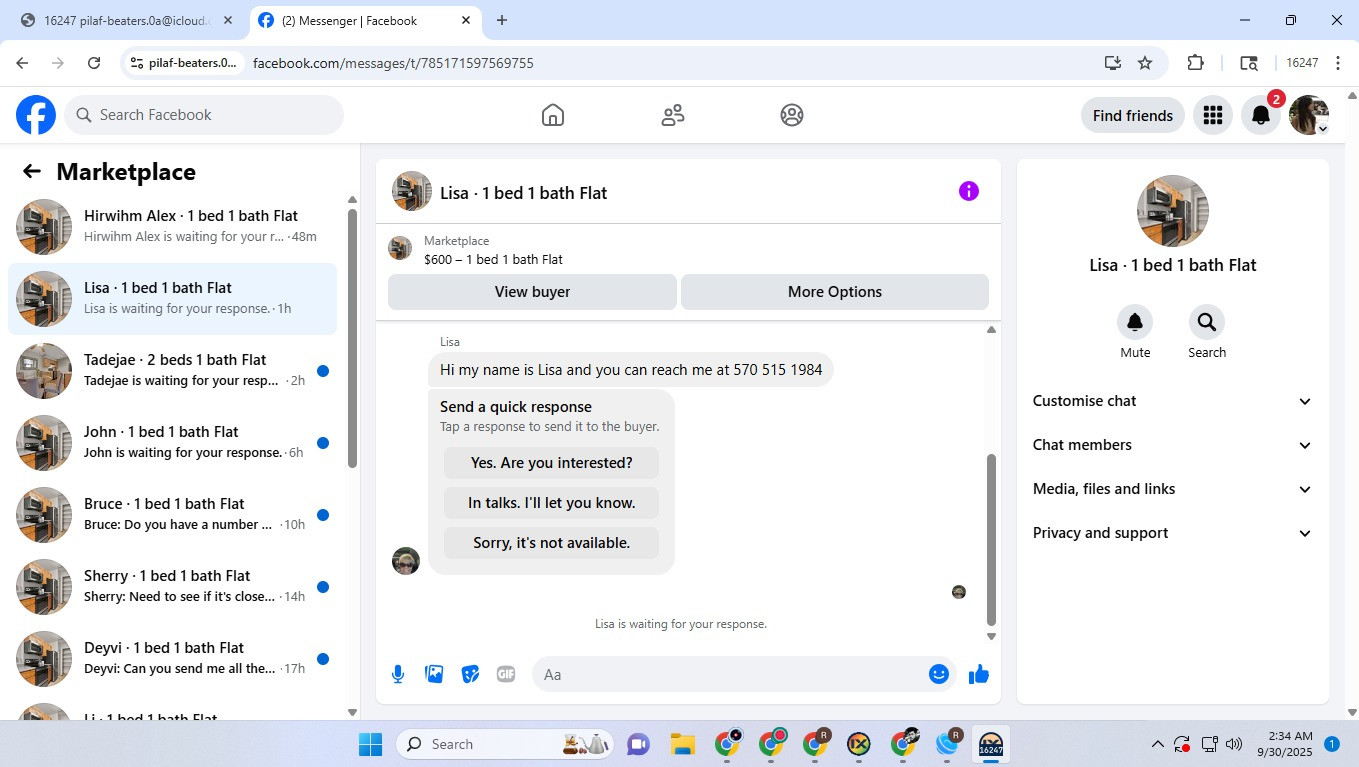Open the emoji picker in message box
Image resolution: width=1359 pixels, height=767 pixels.
tap(938, 674)
